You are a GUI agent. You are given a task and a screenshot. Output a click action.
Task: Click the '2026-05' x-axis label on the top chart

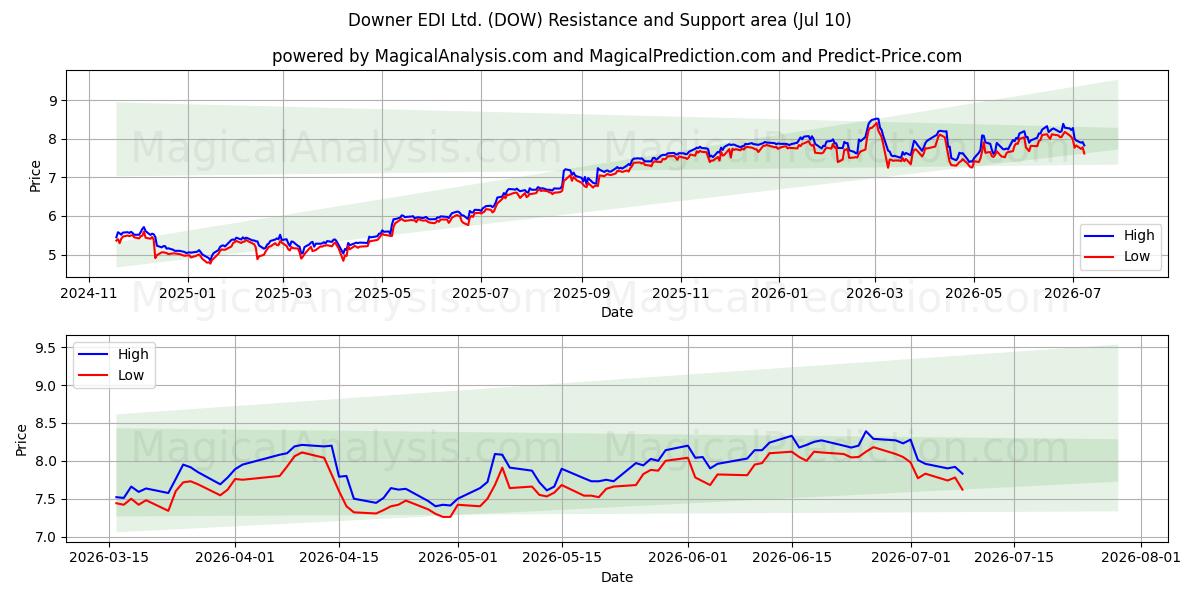click(x=974, y=294)
